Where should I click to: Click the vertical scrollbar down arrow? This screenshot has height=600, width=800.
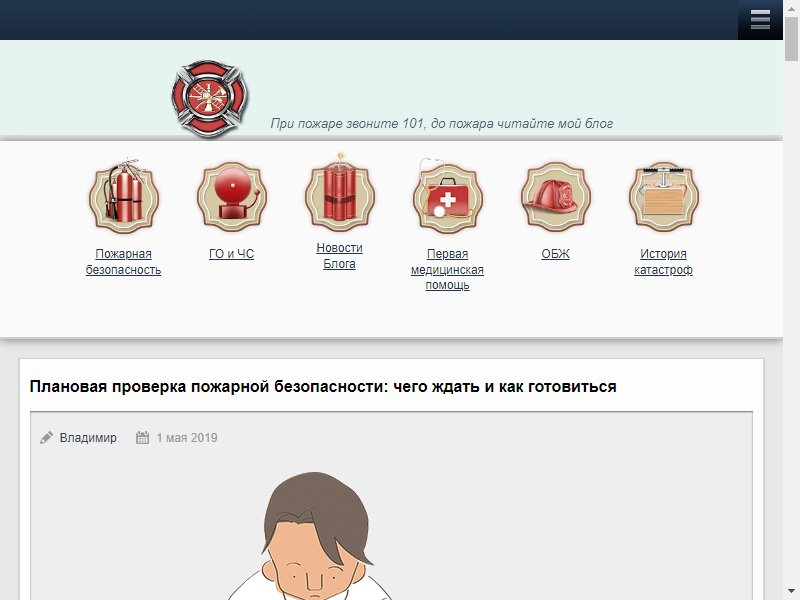pos(791,591)
